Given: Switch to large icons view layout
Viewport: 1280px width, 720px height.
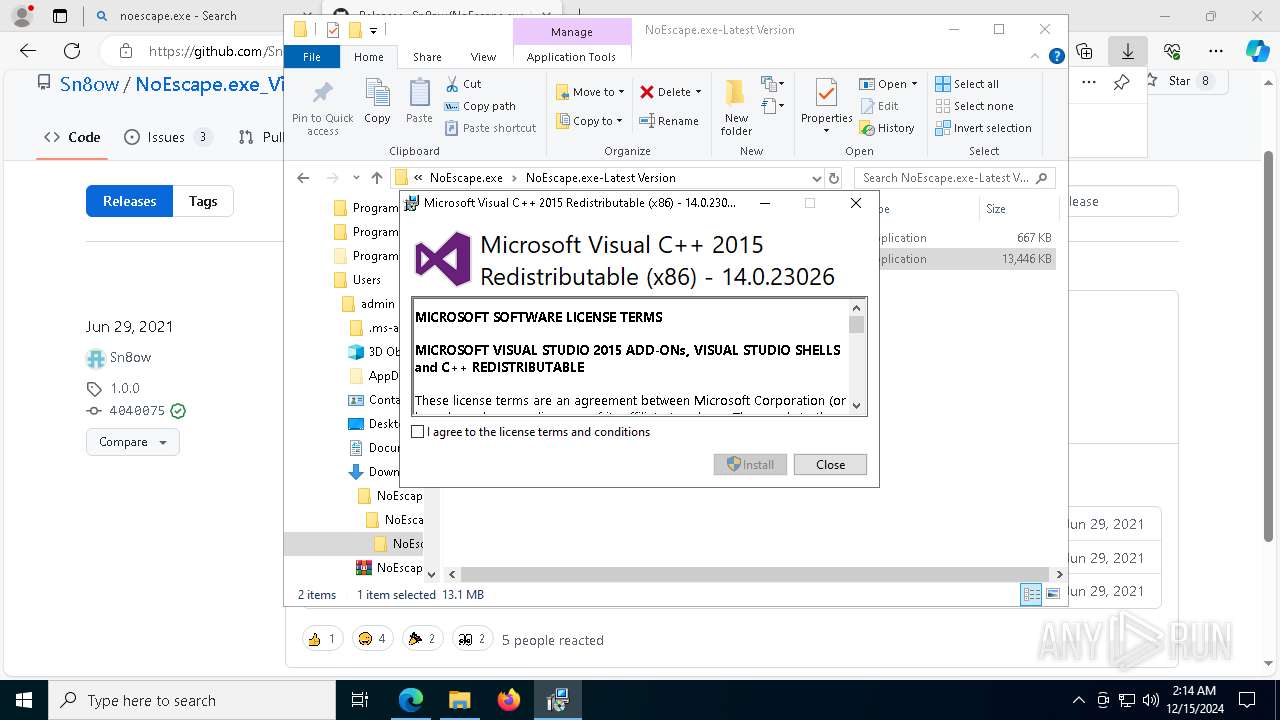Looking at the screenshot, I should coord(1052,595).
